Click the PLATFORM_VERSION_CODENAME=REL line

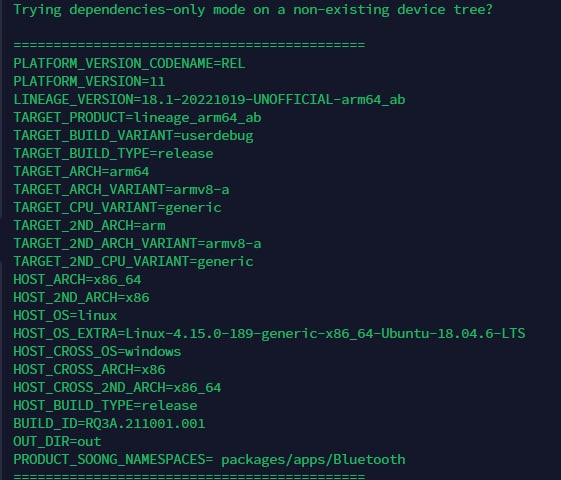pos(129,64)
